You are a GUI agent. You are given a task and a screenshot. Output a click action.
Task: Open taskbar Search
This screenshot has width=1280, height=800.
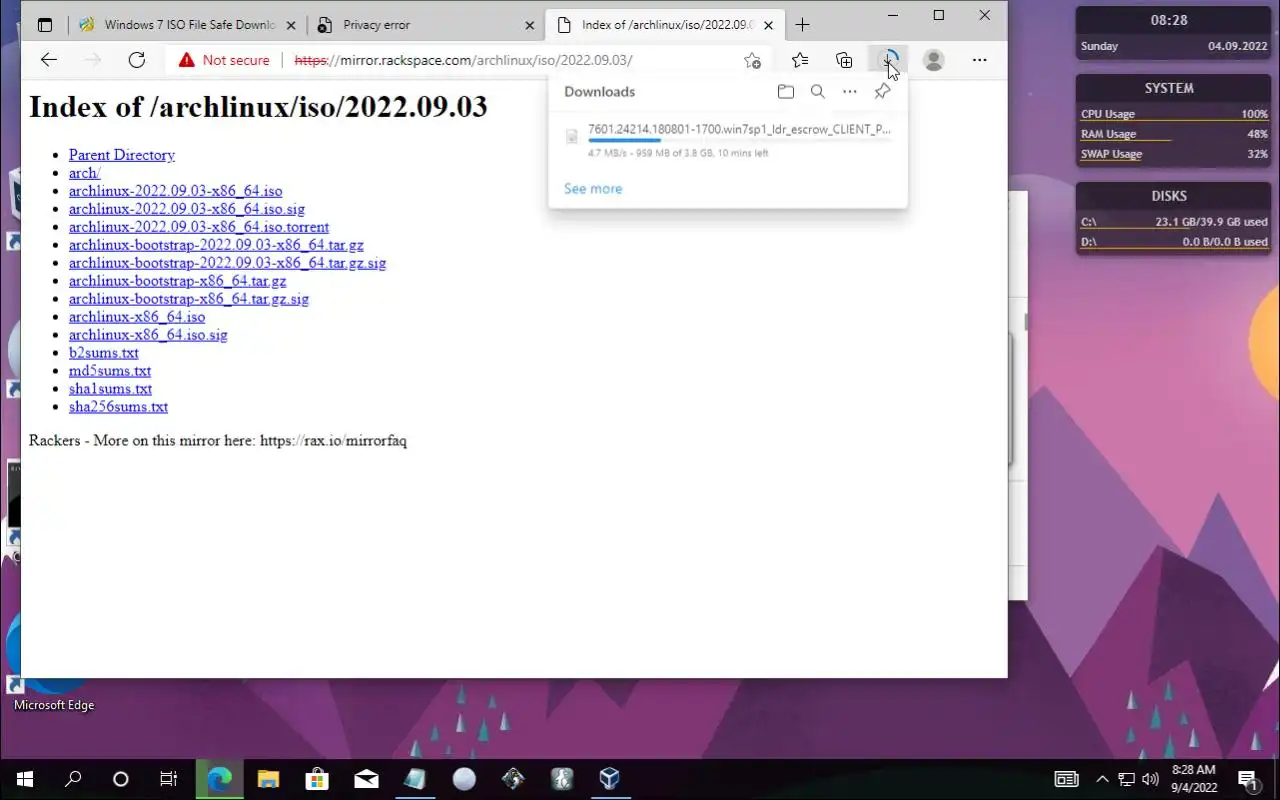point(72,779)
